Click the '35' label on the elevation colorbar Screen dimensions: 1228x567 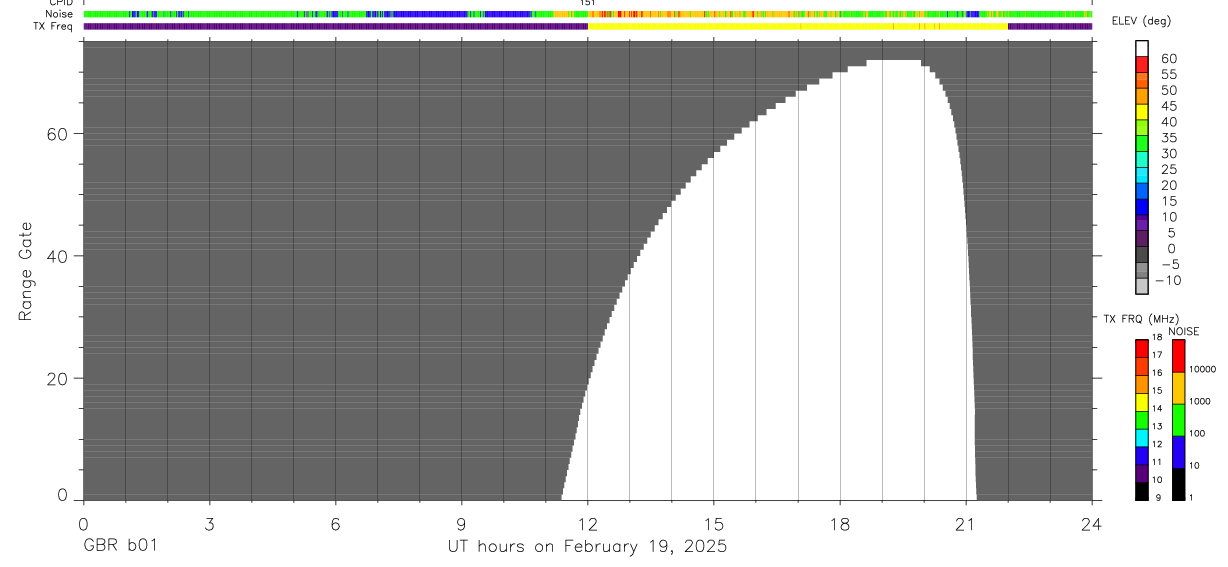1170,138
